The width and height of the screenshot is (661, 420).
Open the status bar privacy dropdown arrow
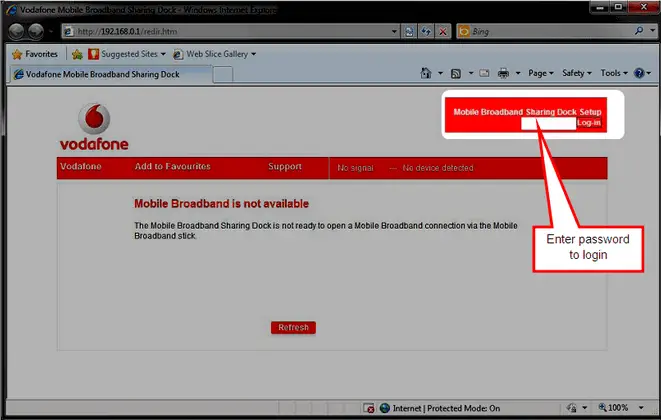[585, 408]
